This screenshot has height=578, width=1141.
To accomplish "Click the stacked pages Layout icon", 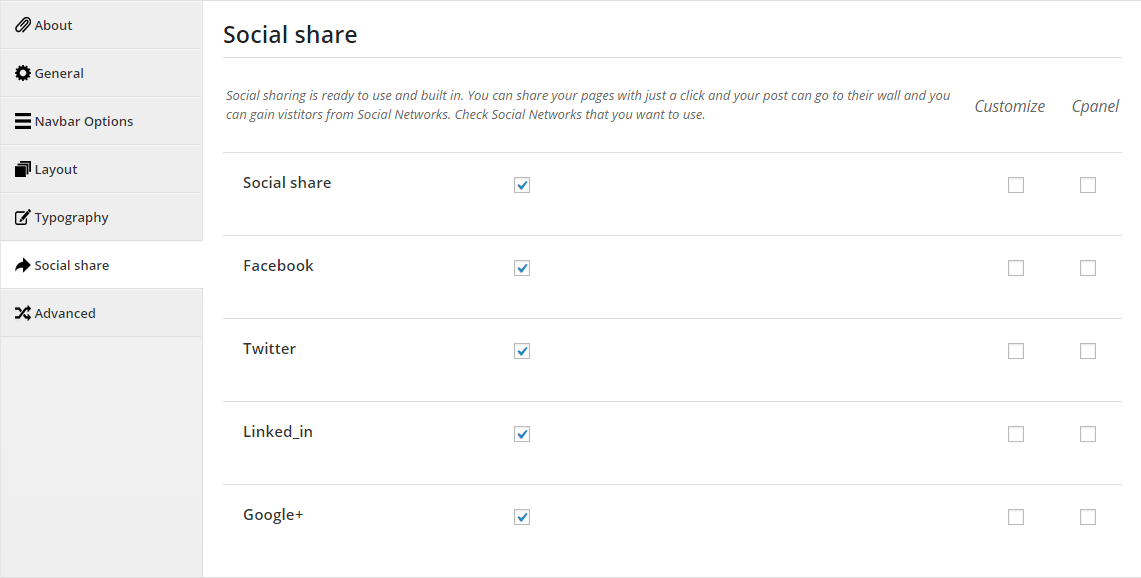I will pyautogui.click(x=23, y=170).
